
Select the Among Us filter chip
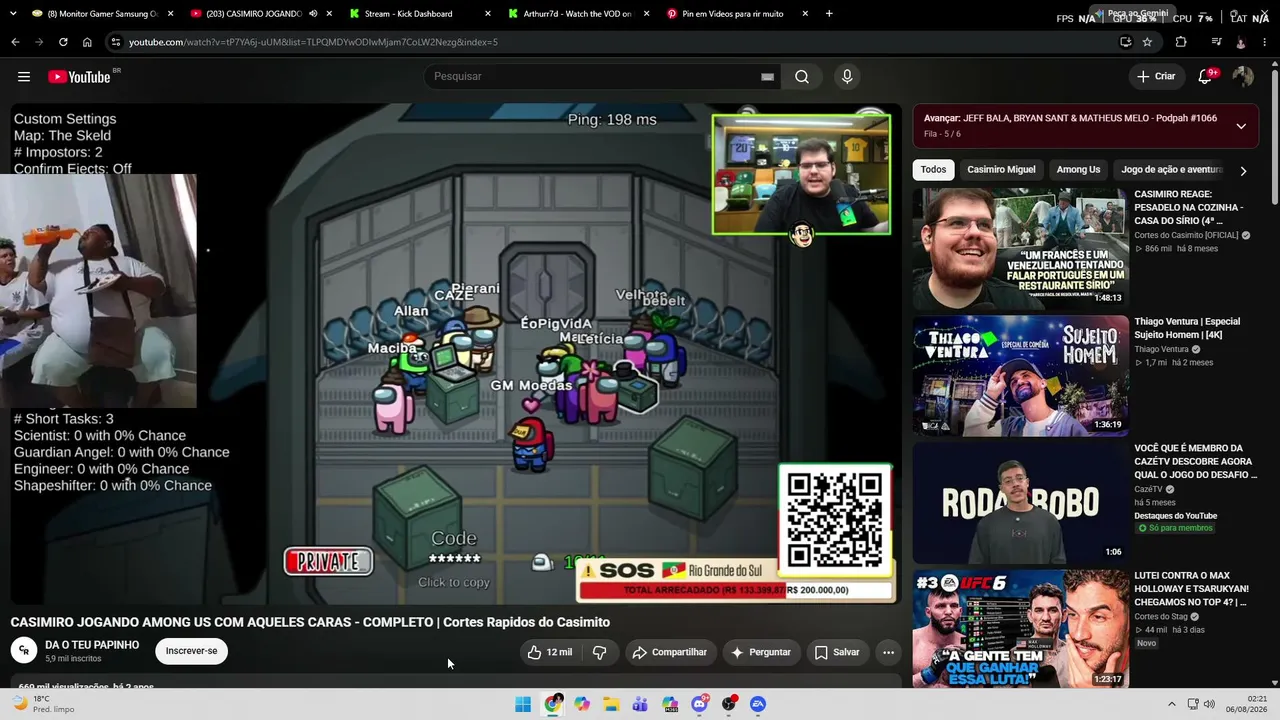[x=1078, y=170]
